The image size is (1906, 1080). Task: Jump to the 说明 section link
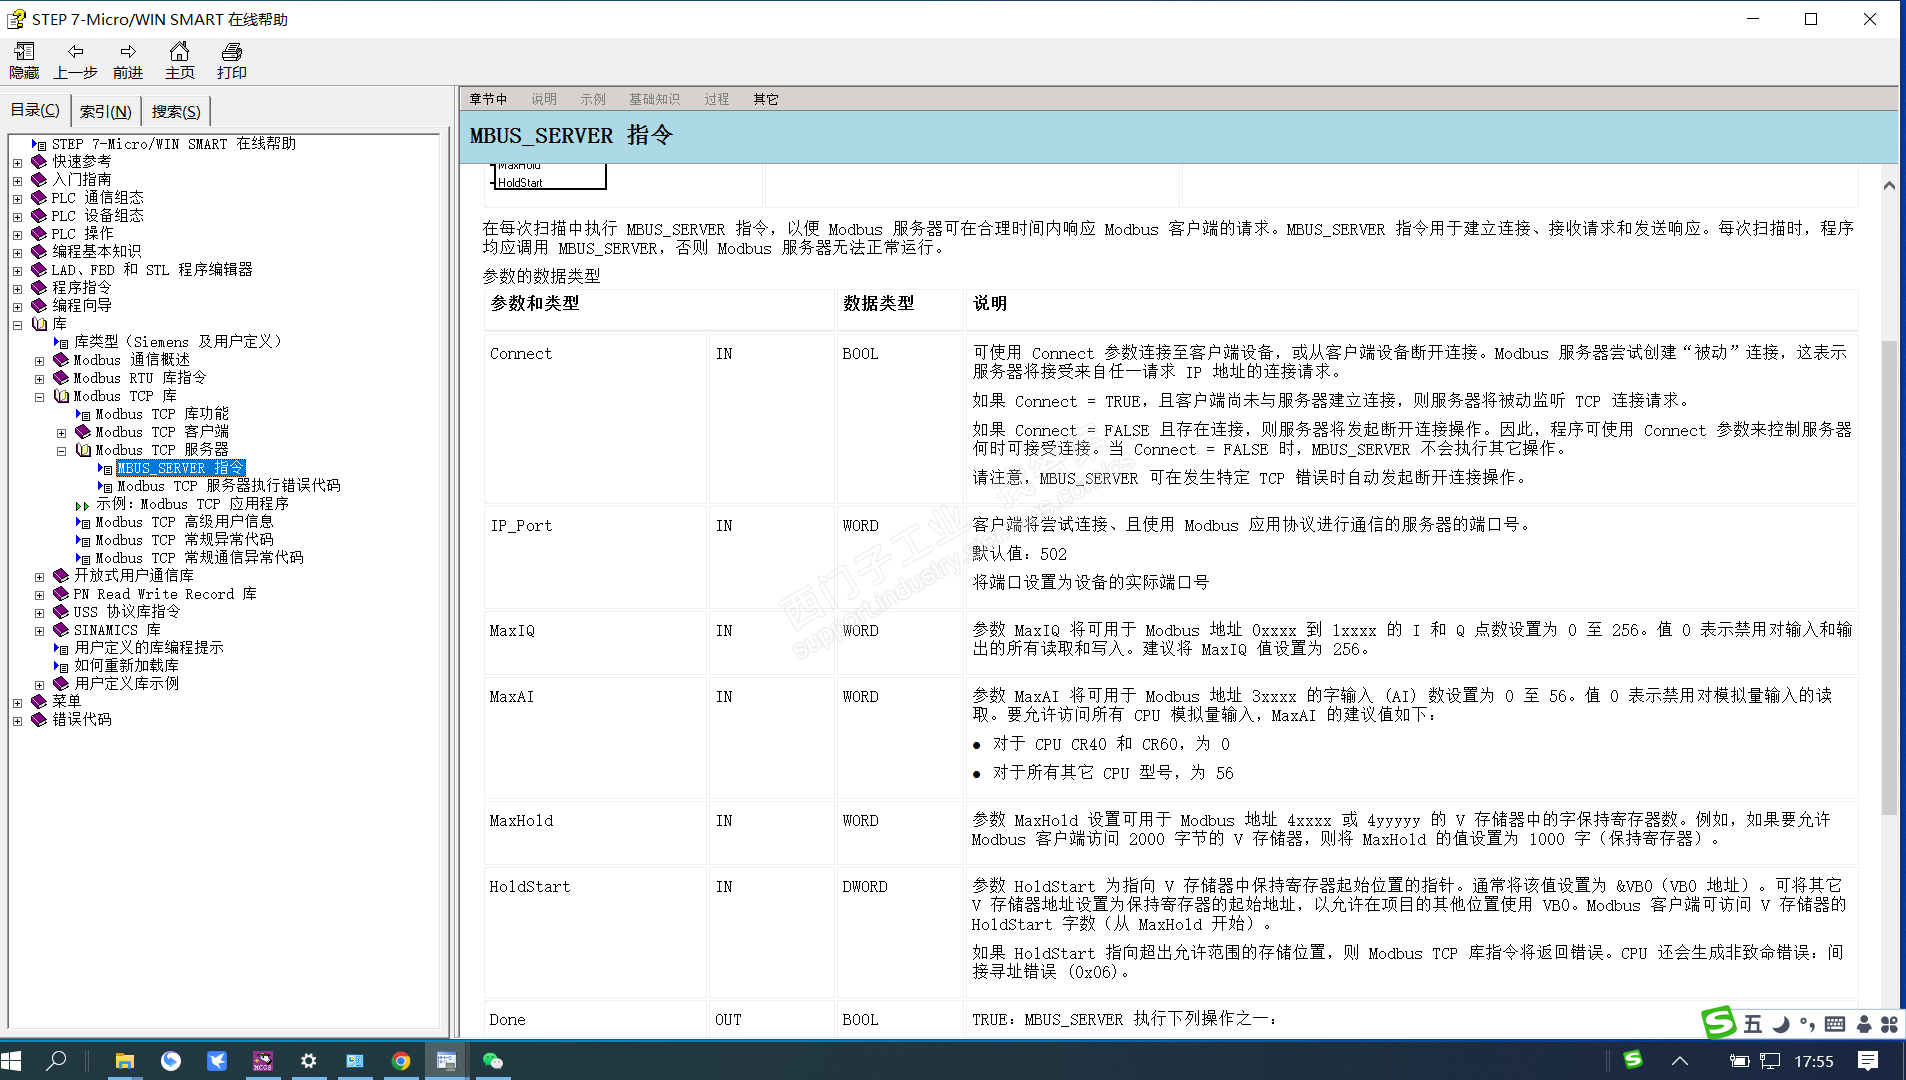[x=544, y=99]
